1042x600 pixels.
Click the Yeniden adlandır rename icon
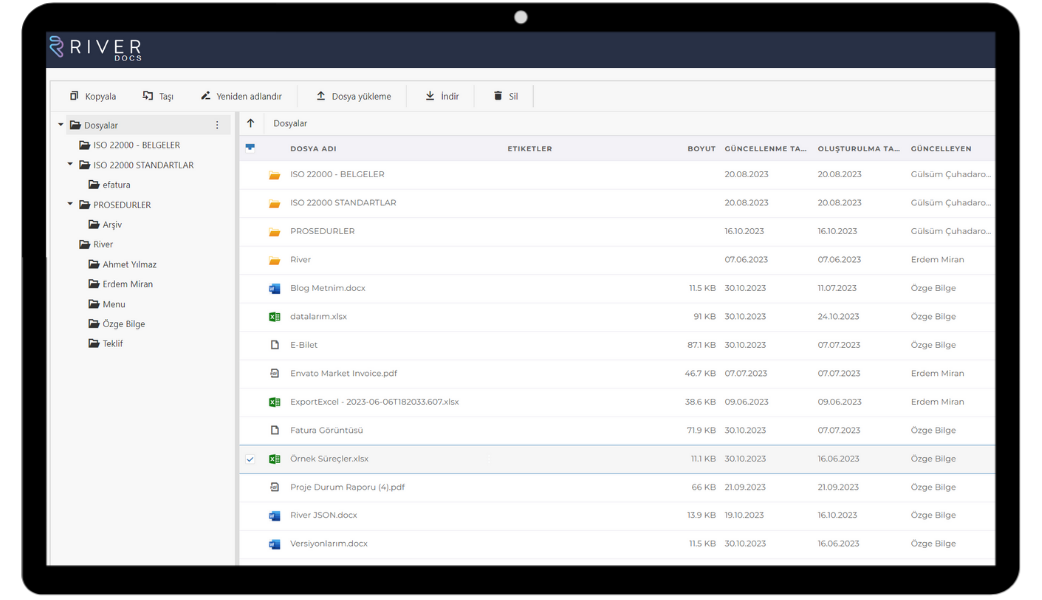[x=206, y=96]
